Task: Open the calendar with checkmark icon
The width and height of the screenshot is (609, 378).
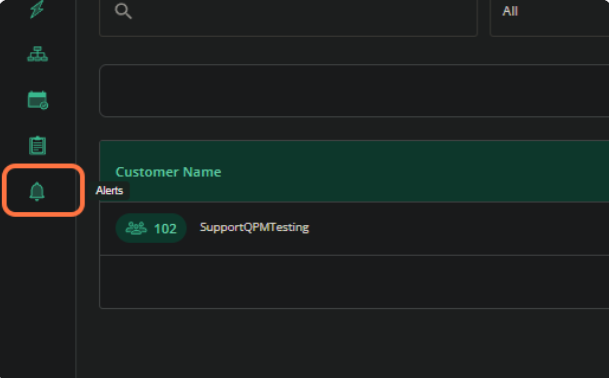Action: pyautogui.click(x=38, y=100)
